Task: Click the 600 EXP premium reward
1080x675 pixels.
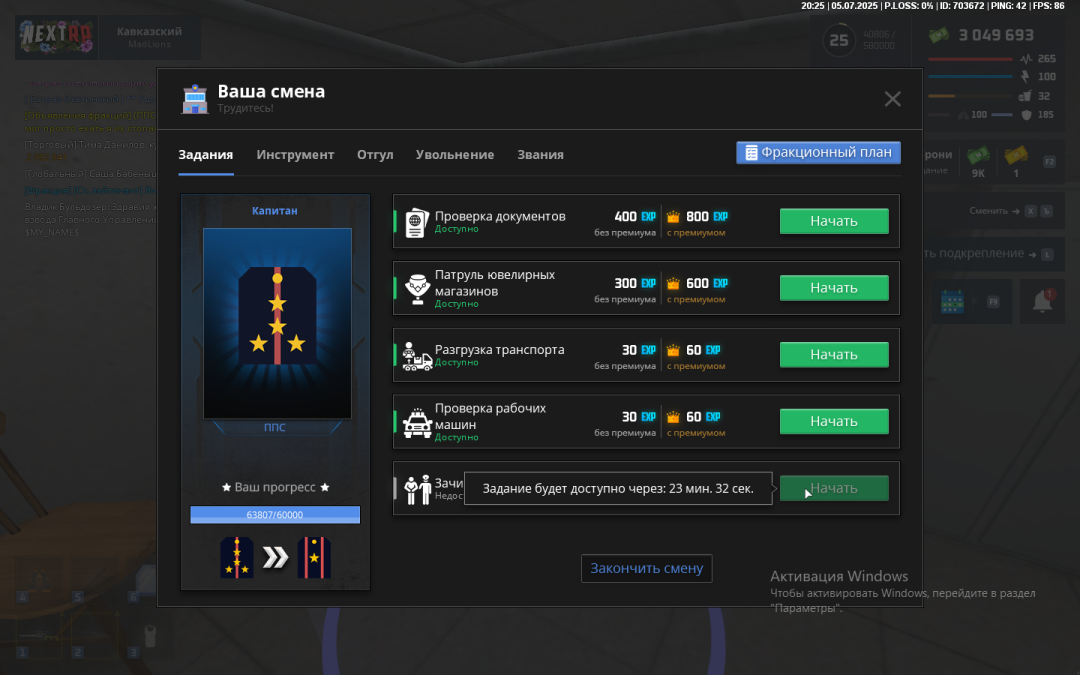Action: 707,283
